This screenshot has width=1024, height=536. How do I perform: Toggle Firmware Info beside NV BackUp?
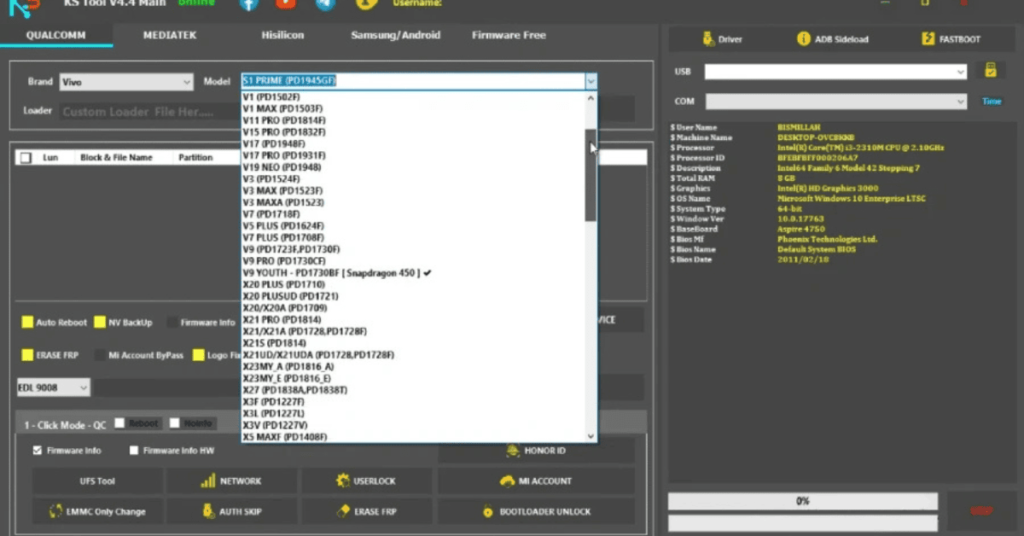pos(172,323)
